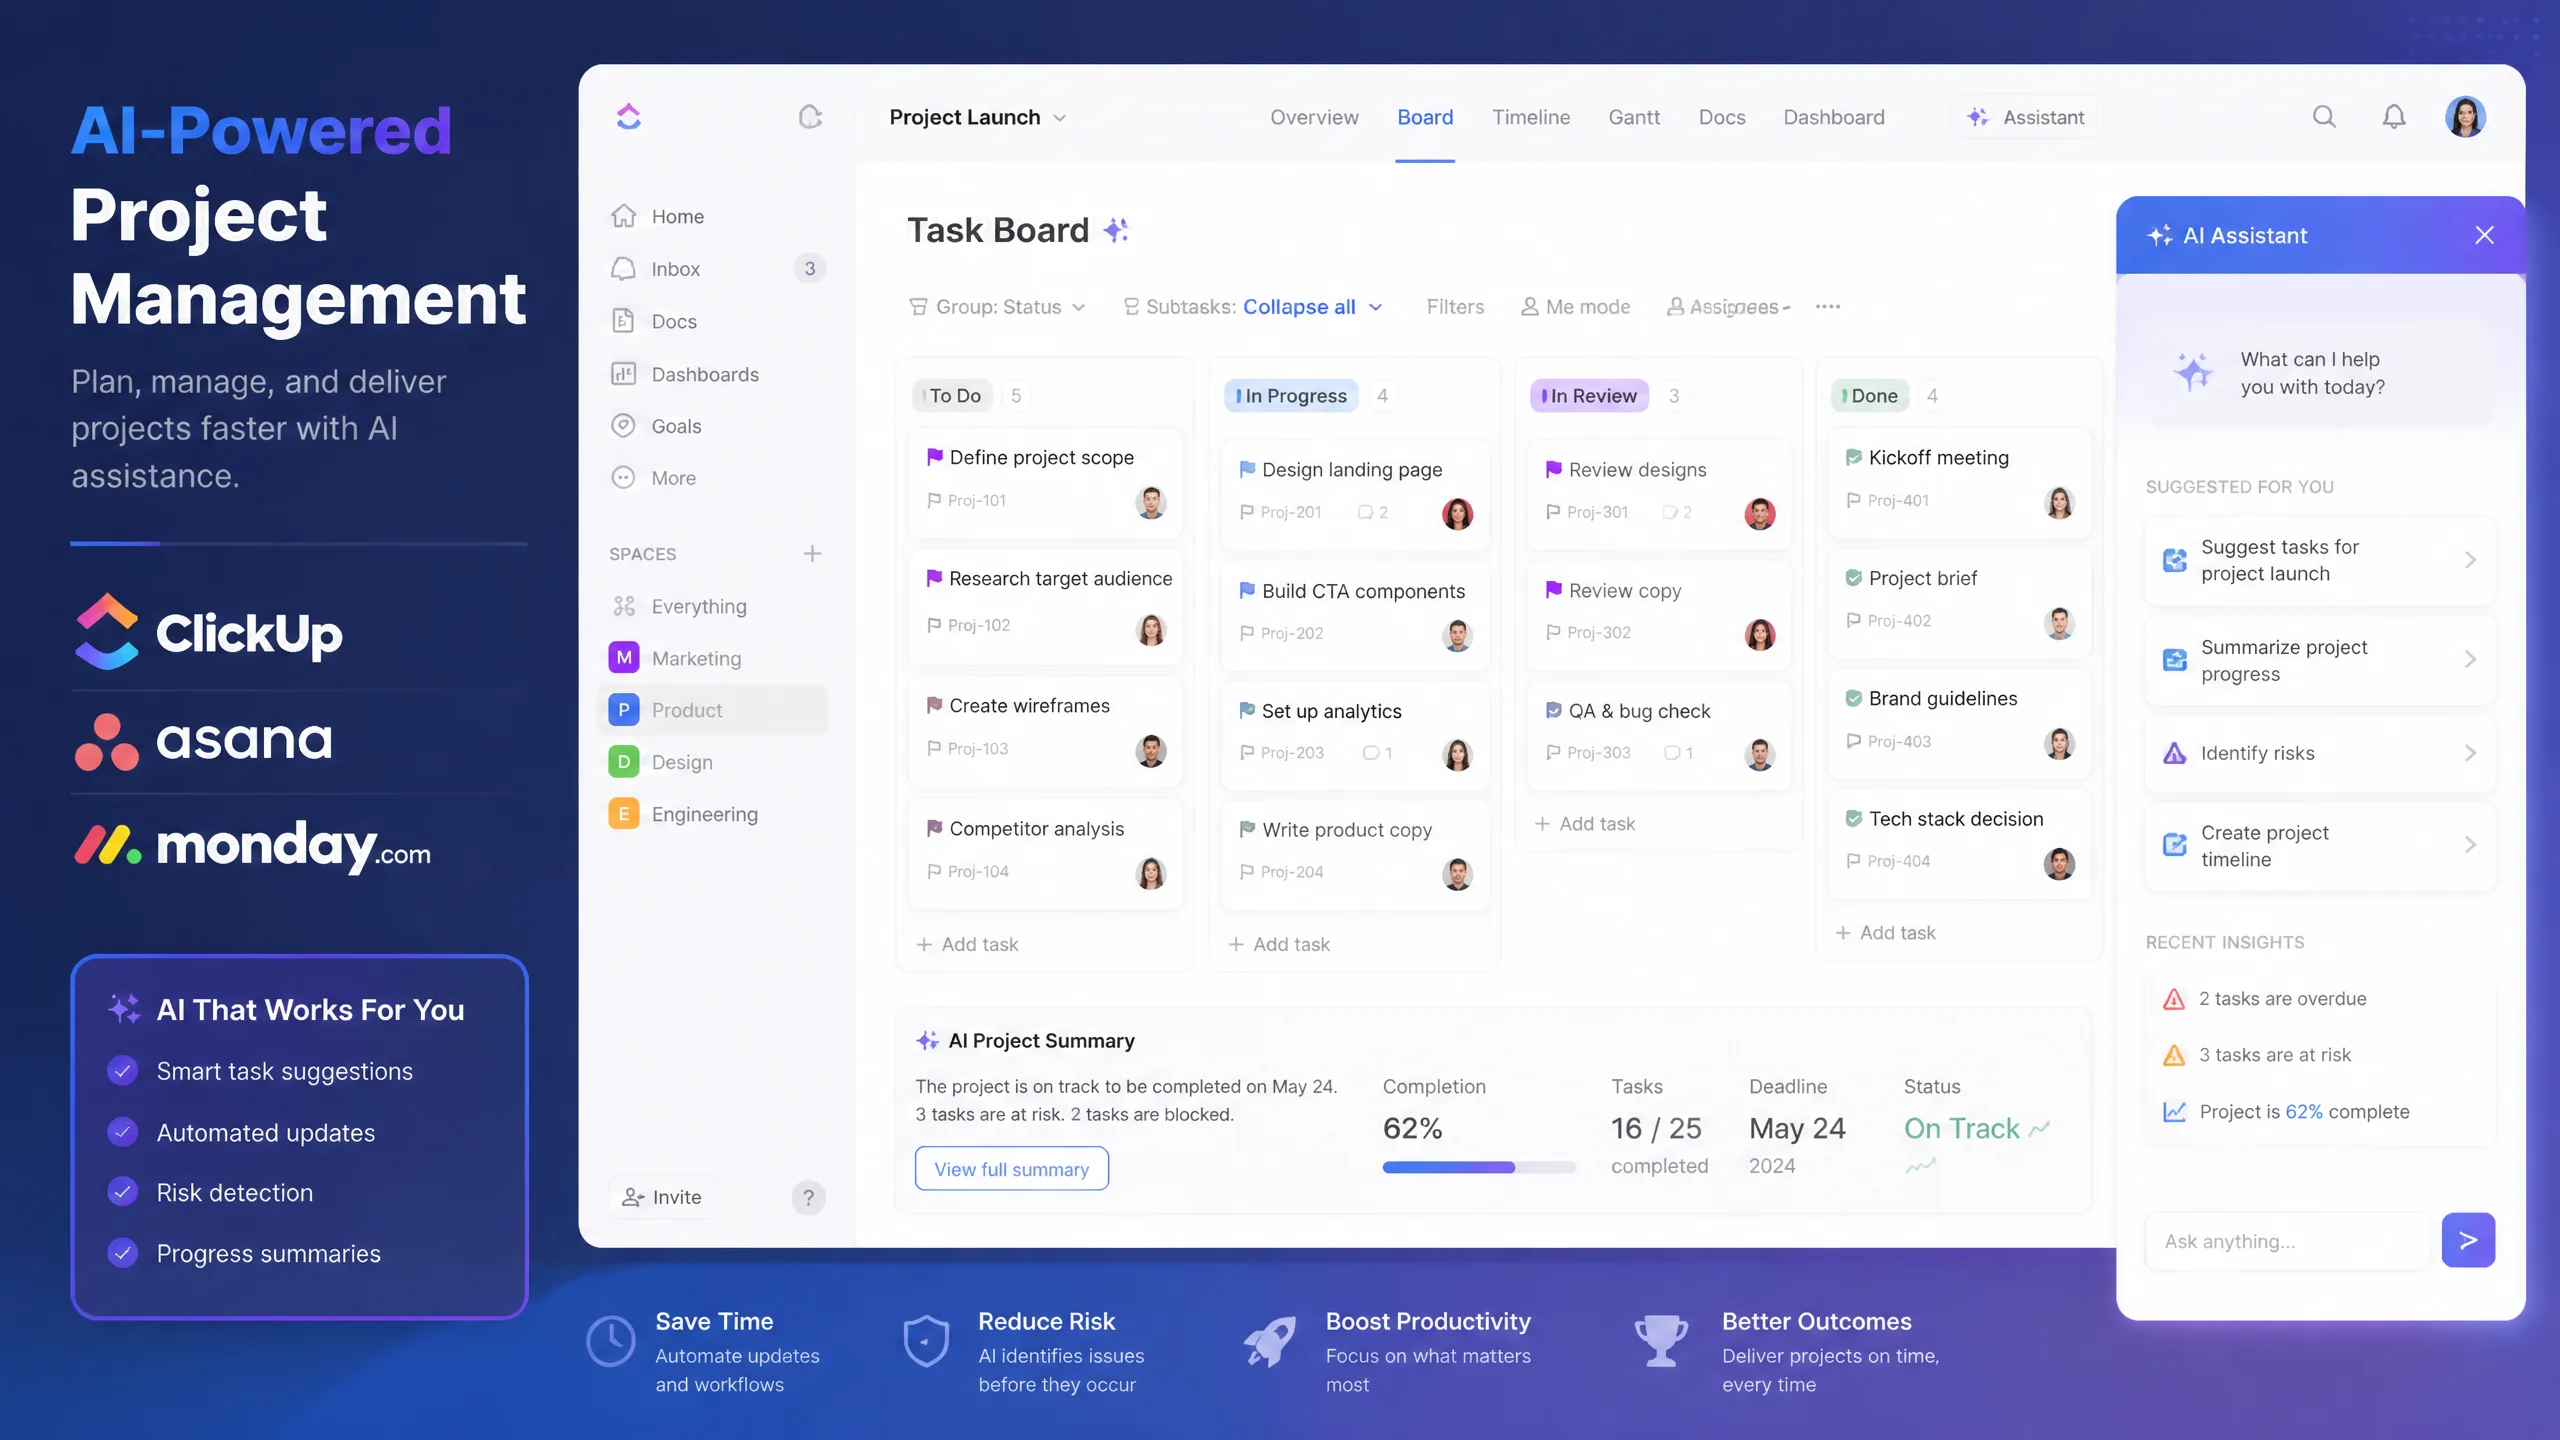Screen dimensions: 2560x1440
Task: Switch to the Docs tab
Action: point(1722,117)
